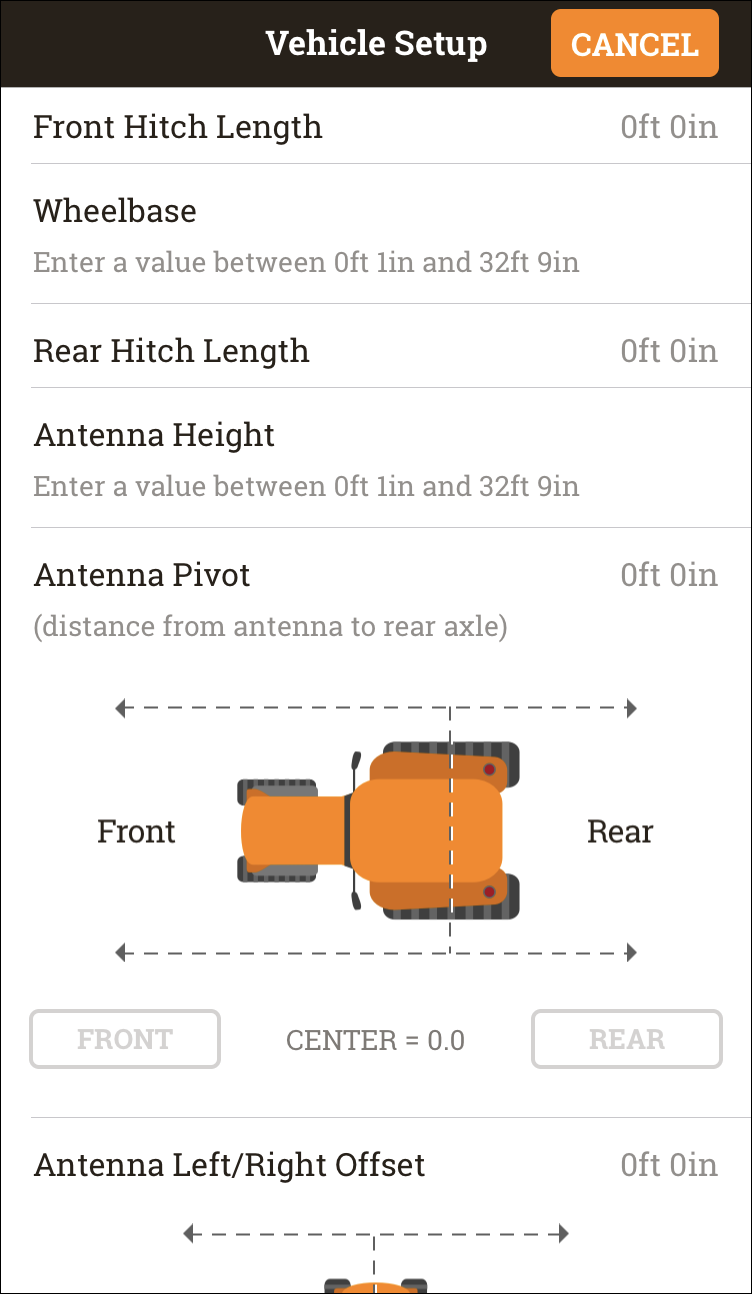Screen dimensions: 752x1294
Task: Click the vertical dashed rear axle line
Action: 450,831
